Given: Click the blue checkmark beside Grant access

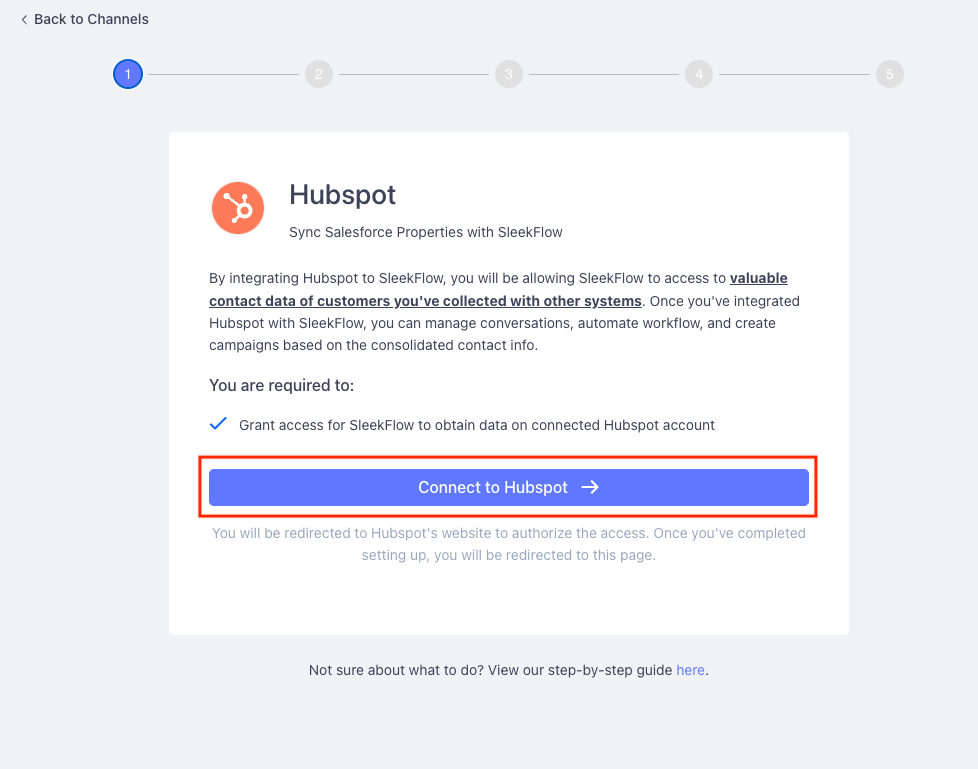Looking at the screenshot, I should 218,424.
